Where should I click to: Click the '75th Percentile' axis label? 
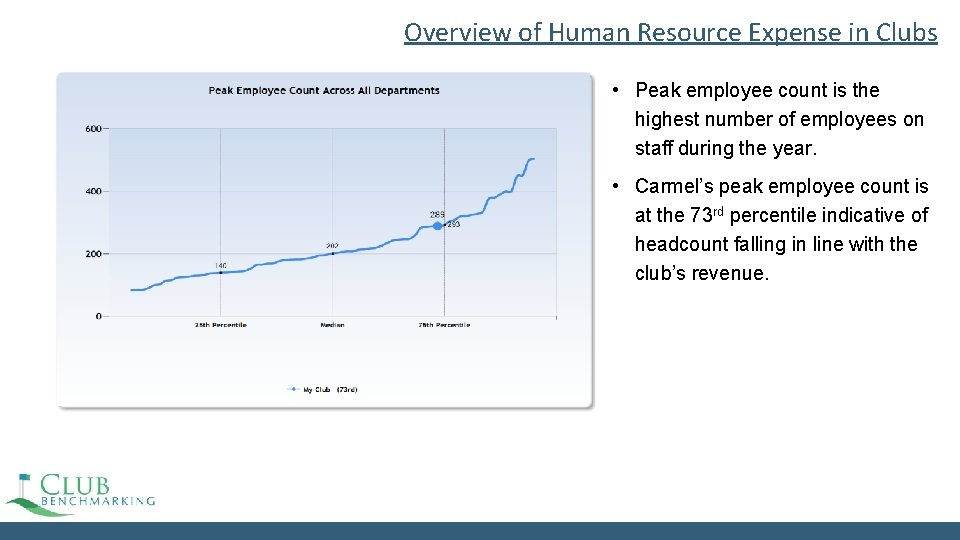444,325
